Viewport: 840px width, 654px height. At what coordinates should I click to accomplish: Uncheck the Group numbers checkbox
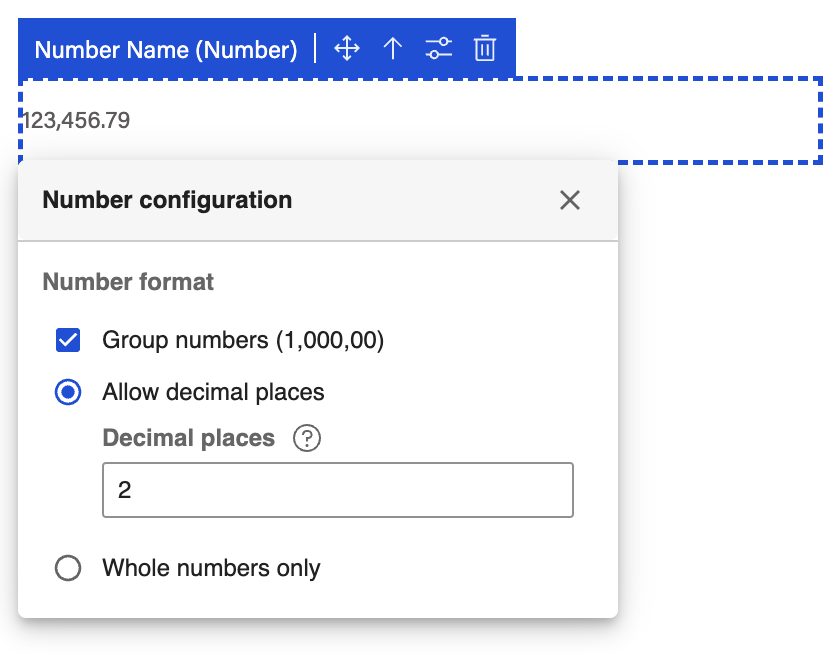(68, 341)
